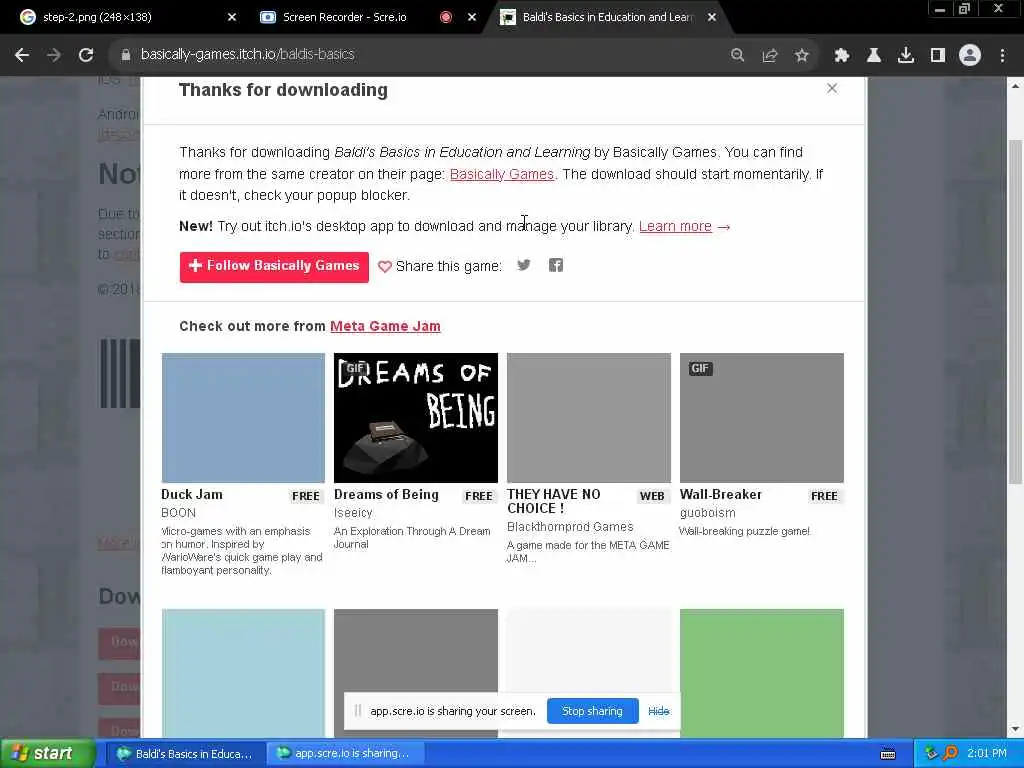1024x768 pixels.
Task: Click Follow Basically Games button
Action: [274, 266]
